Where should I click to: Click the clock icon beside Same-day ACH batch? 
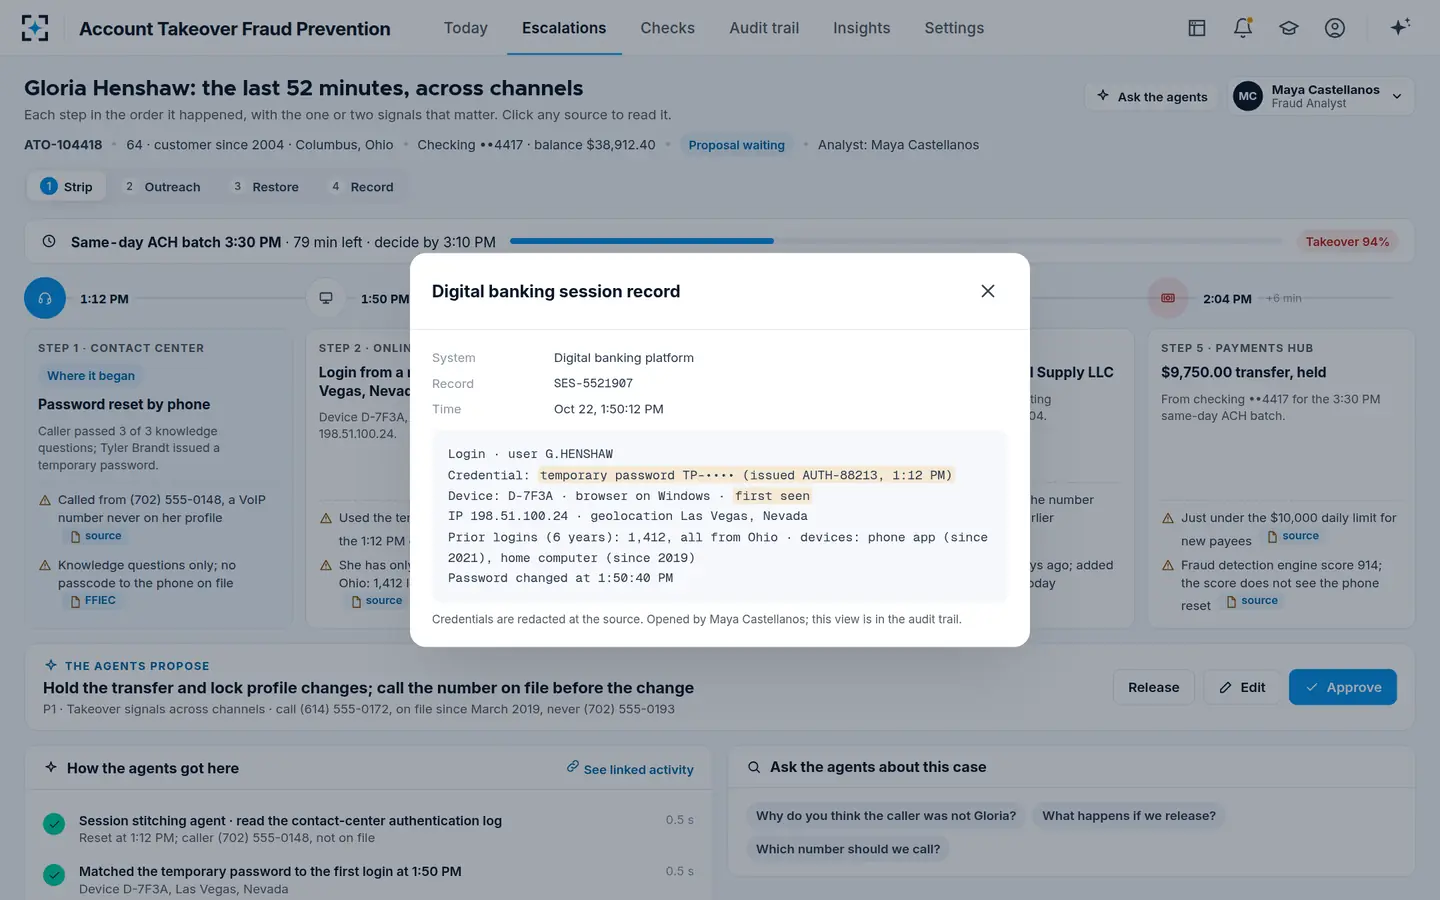tap(49, 241)
